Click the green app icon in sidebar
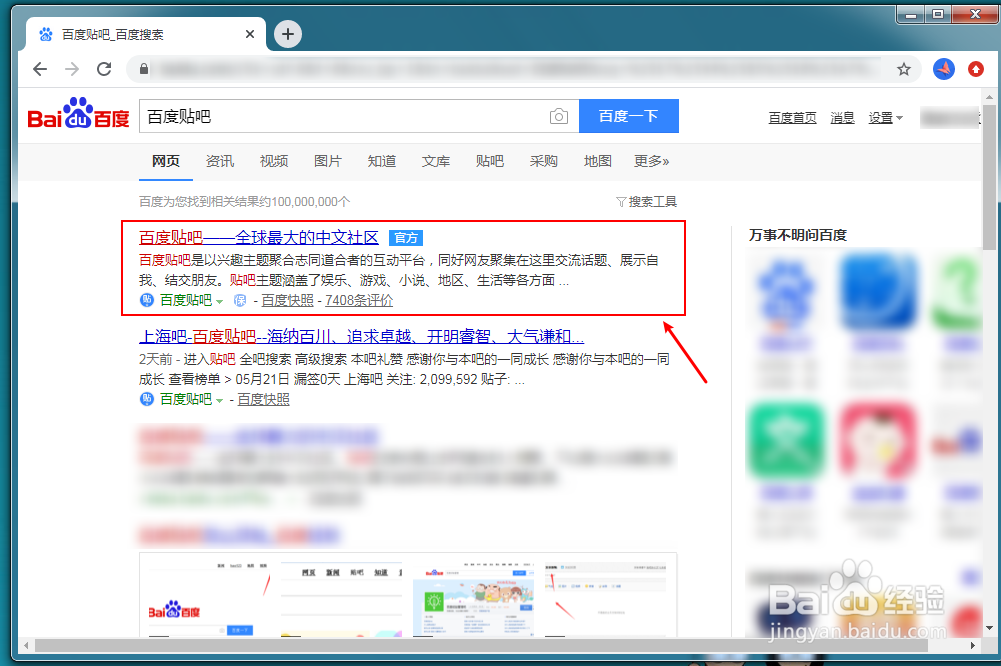Viewport: 1001px width, 666px height. click(x=785, y=441)
